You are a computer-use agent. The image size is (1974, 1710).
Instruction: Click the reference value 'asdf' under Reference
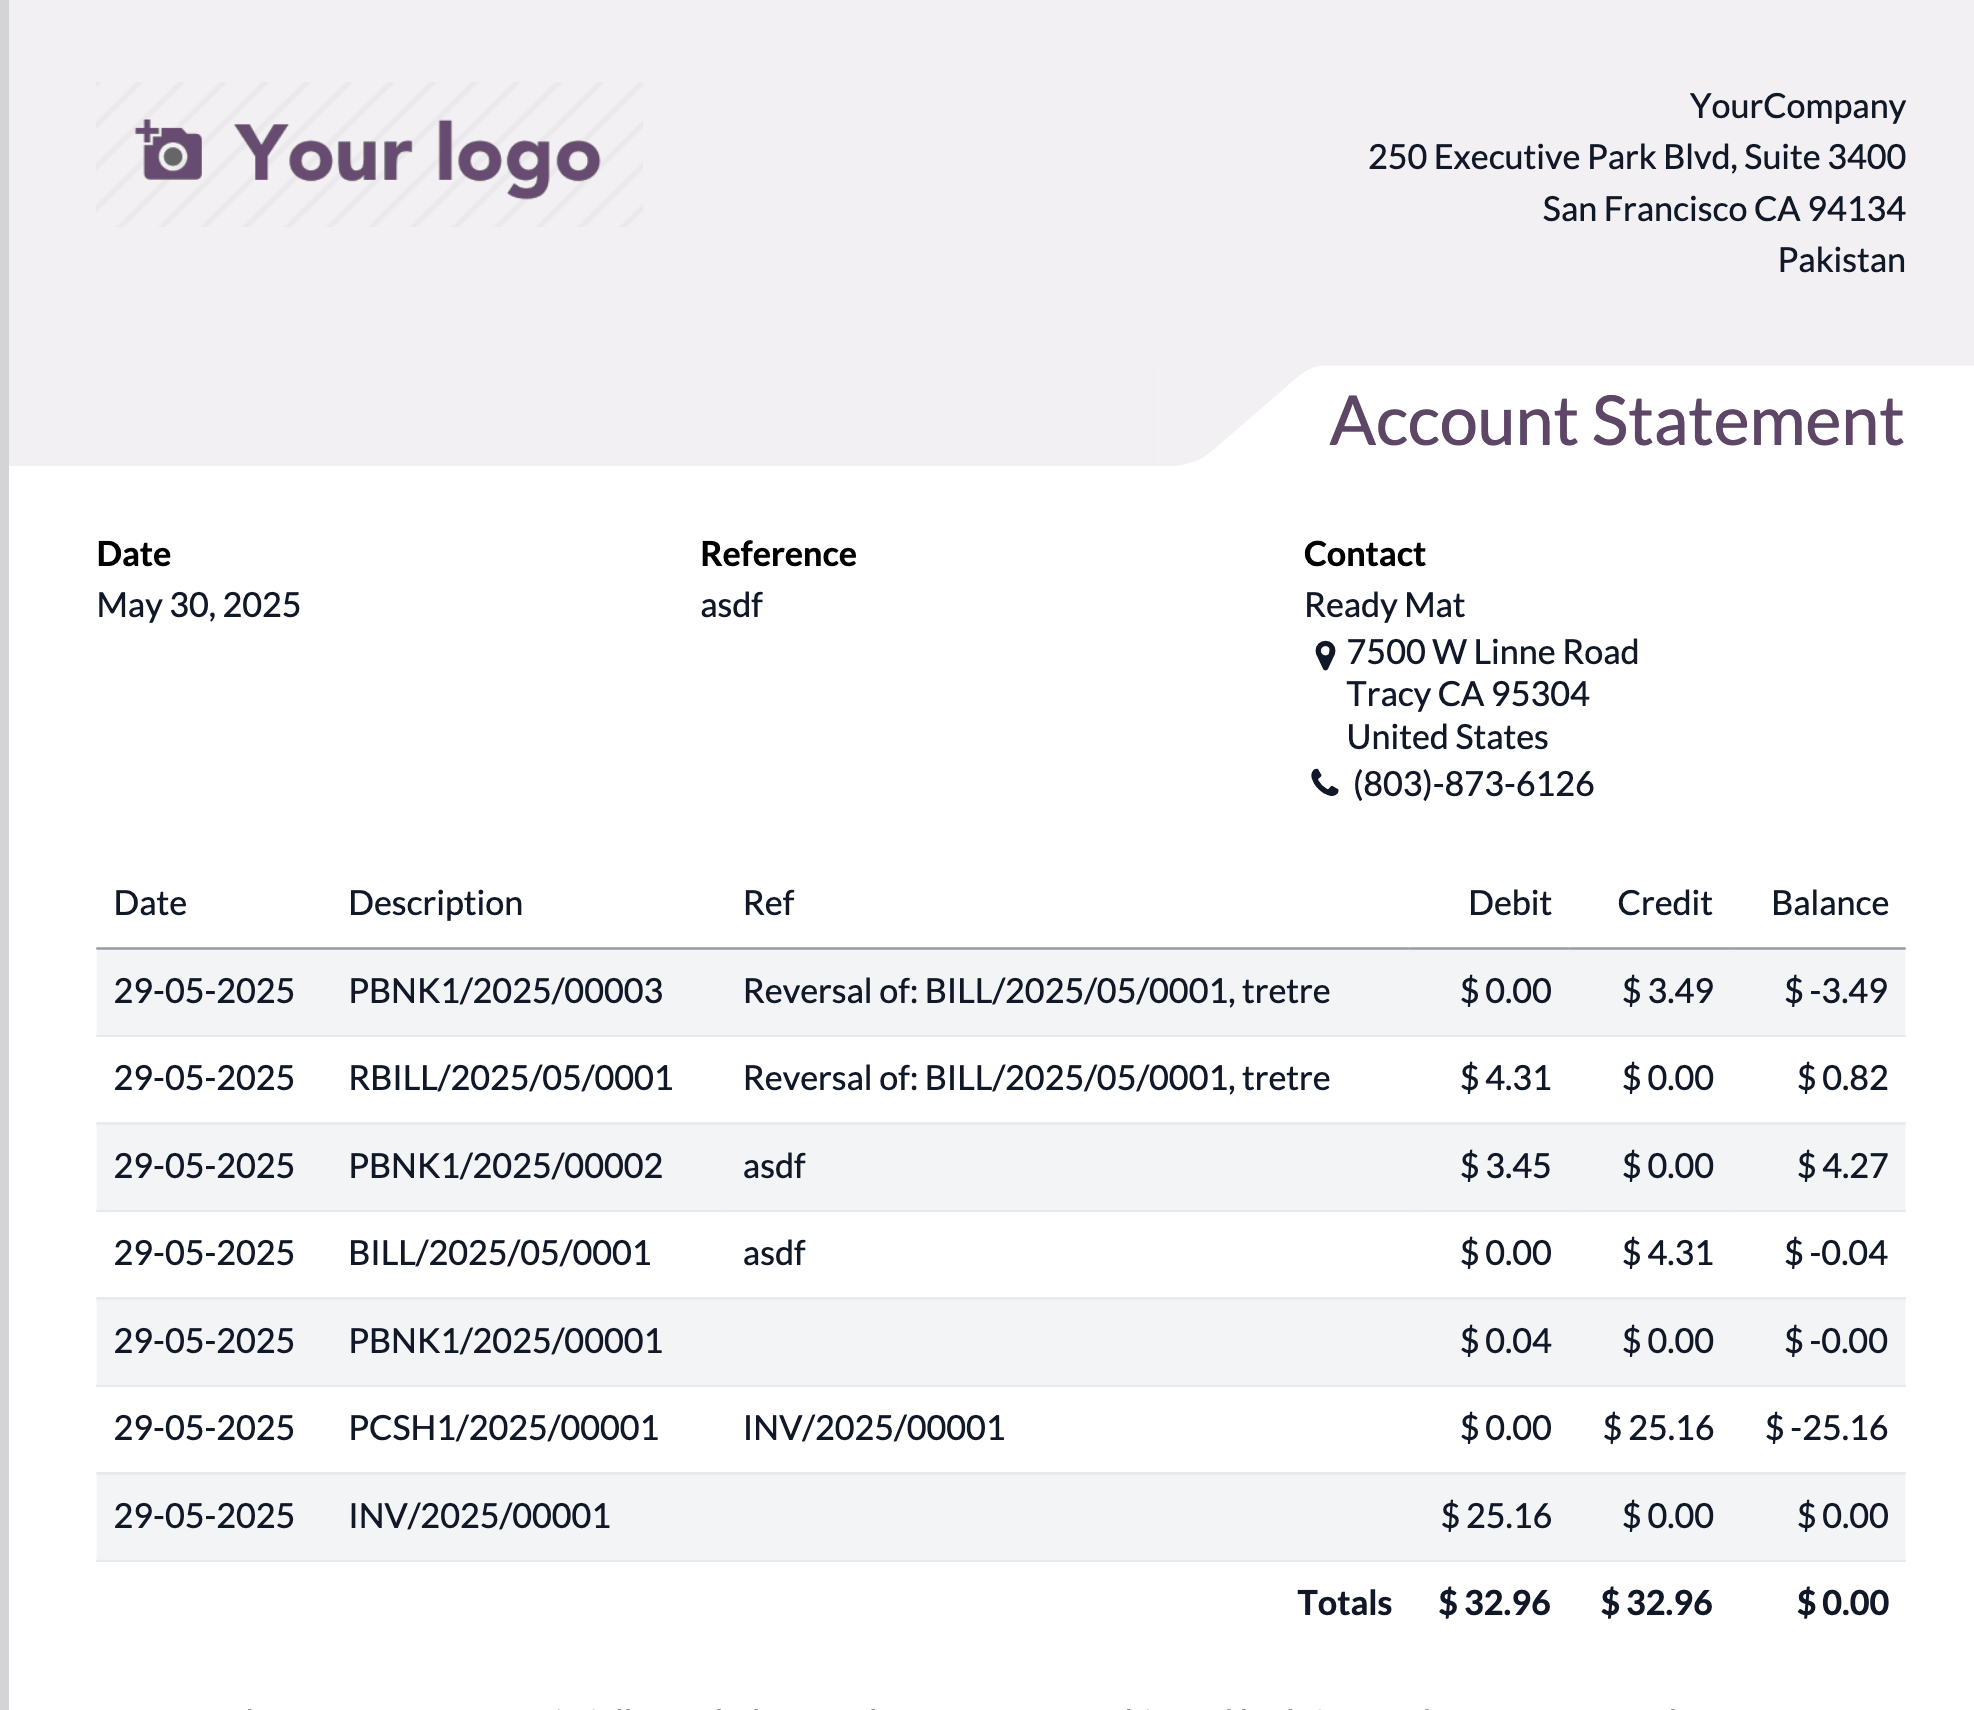pos(731,605)
